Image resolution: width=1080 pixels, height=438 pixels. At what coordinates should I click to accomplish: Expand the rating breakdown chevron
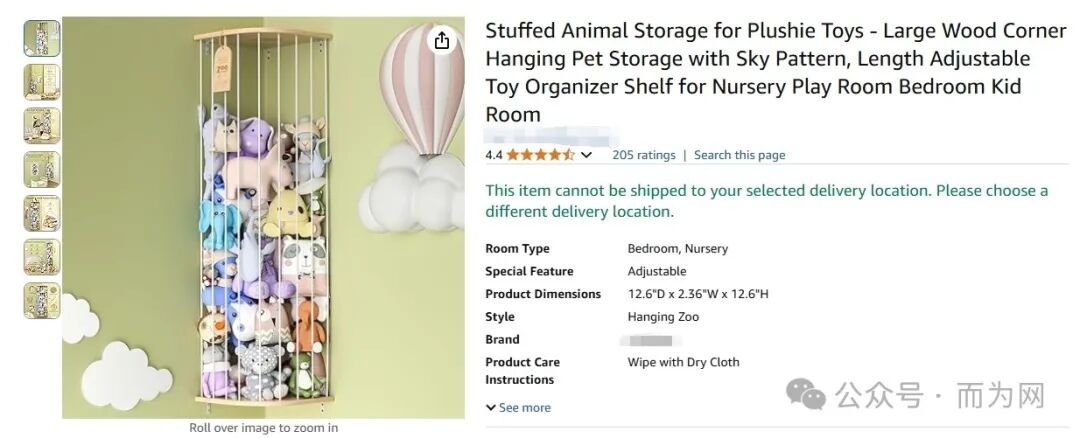(587, 155)
